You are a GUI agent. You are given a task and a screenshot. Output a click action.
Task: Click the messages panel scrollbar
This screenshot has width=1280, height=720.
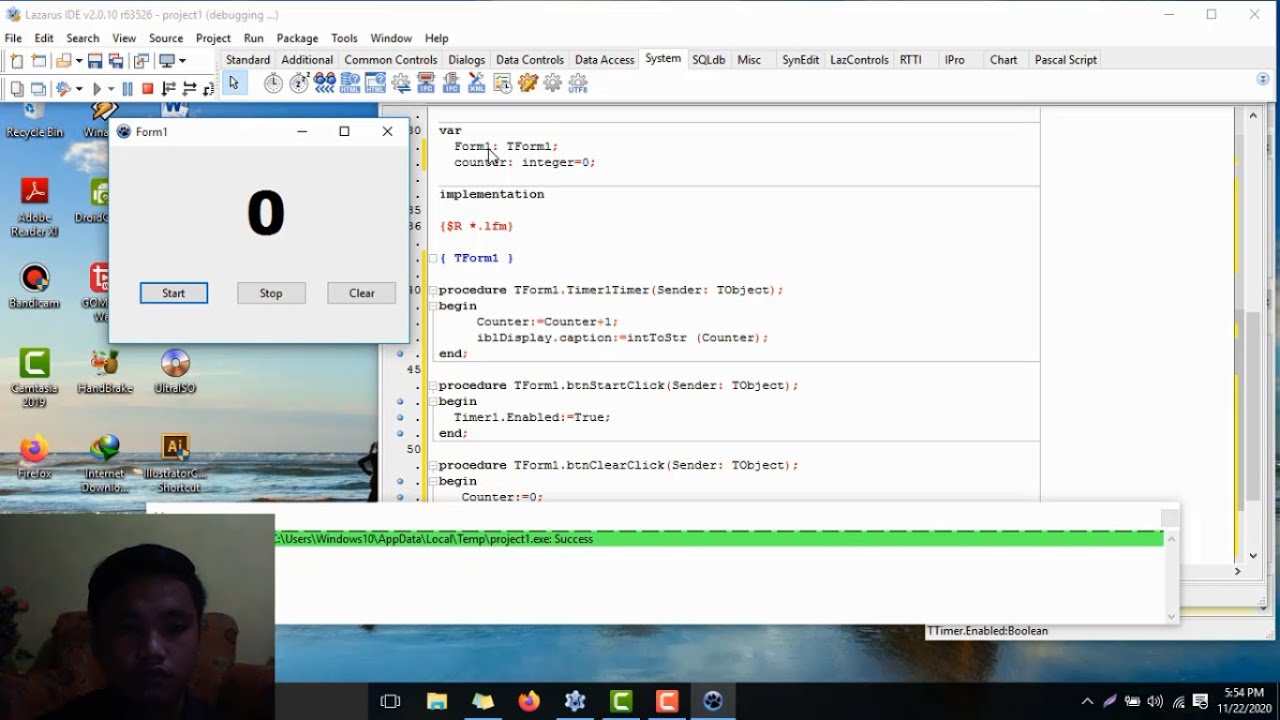(x=1171, y=577)
